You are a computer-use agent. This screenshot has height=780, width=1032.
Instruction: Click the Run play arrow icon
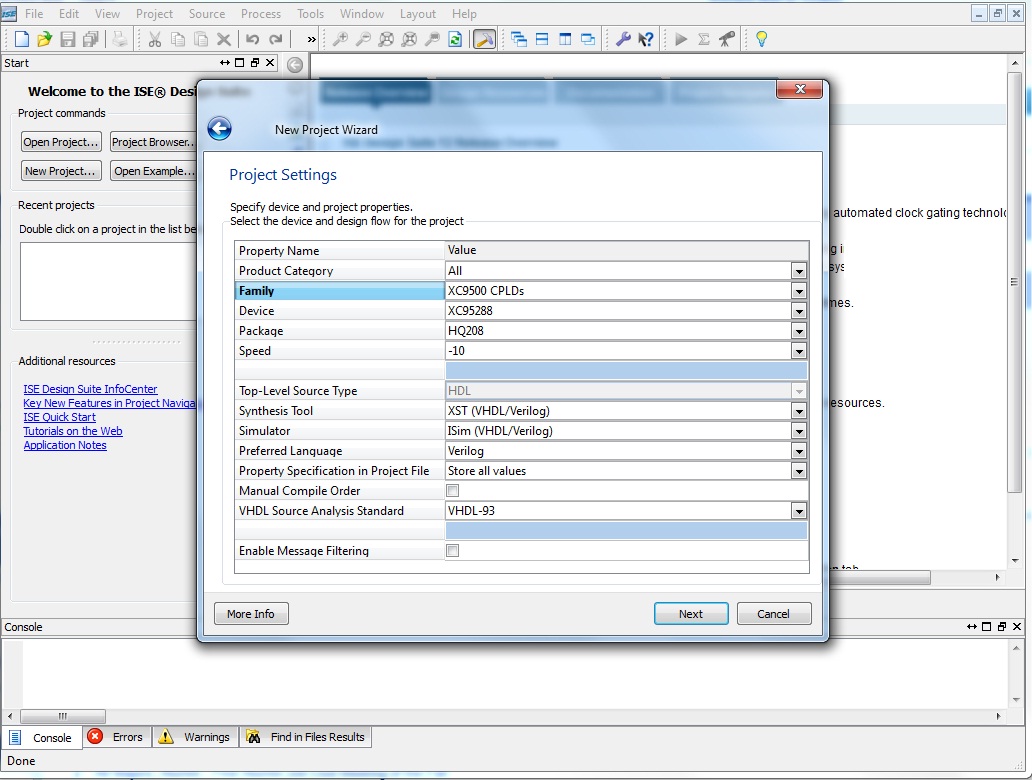[x=681, y=39]
